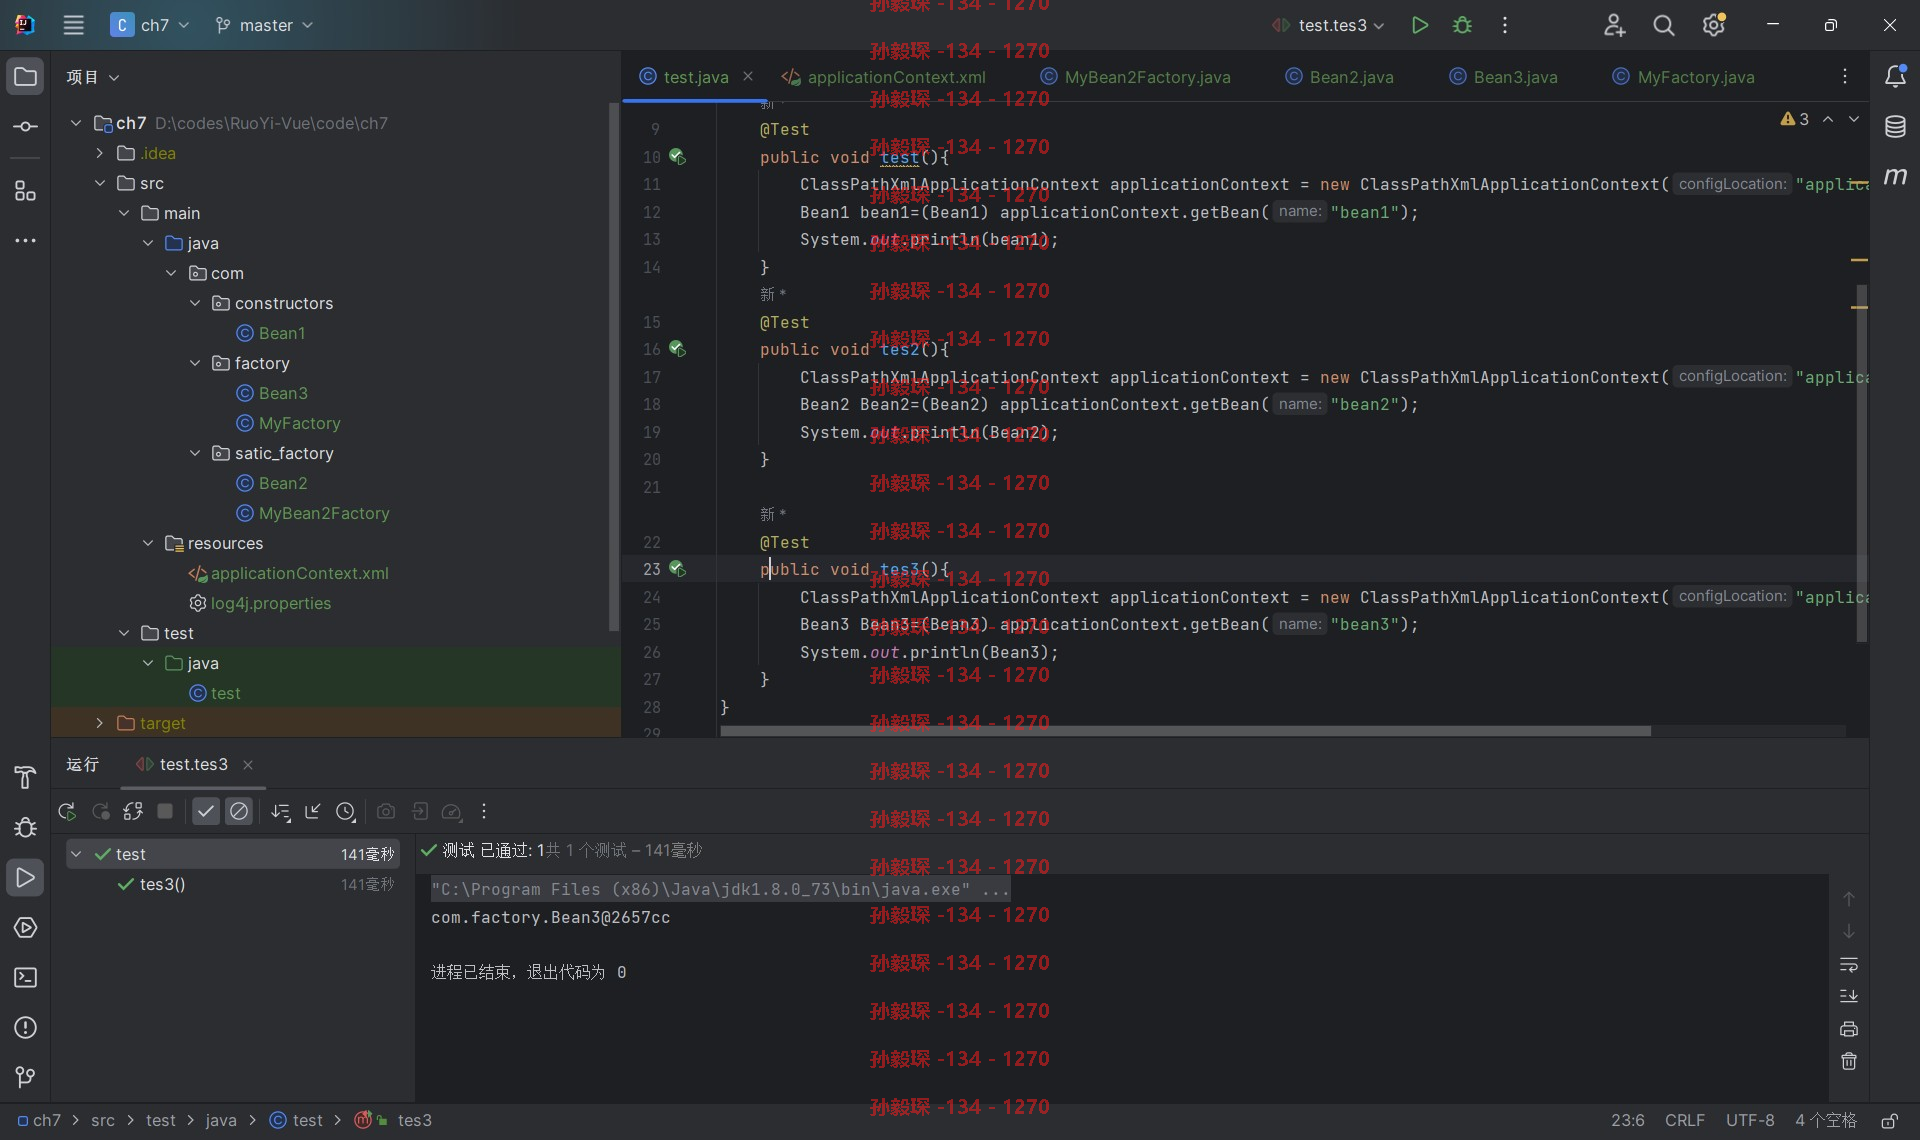Switch to MyFactory.java tab
The width and height of the screenshot is (1920, 1140).
[1683, 77]
